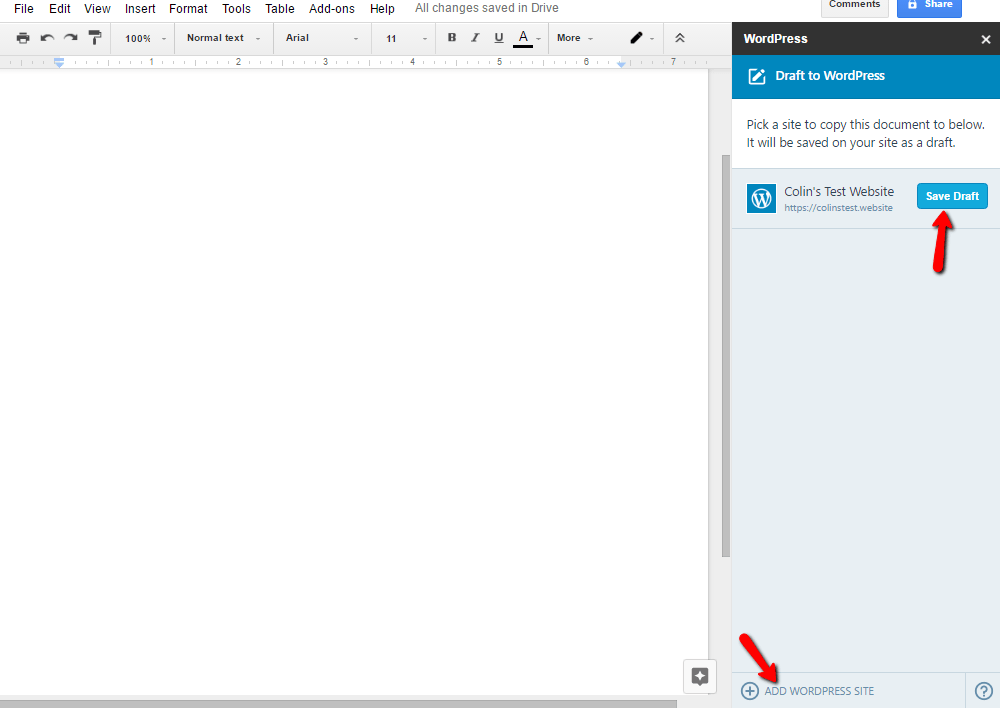Click the Draft to WordPress edit icon
The image size is (1000, 708).
[756, 77]
